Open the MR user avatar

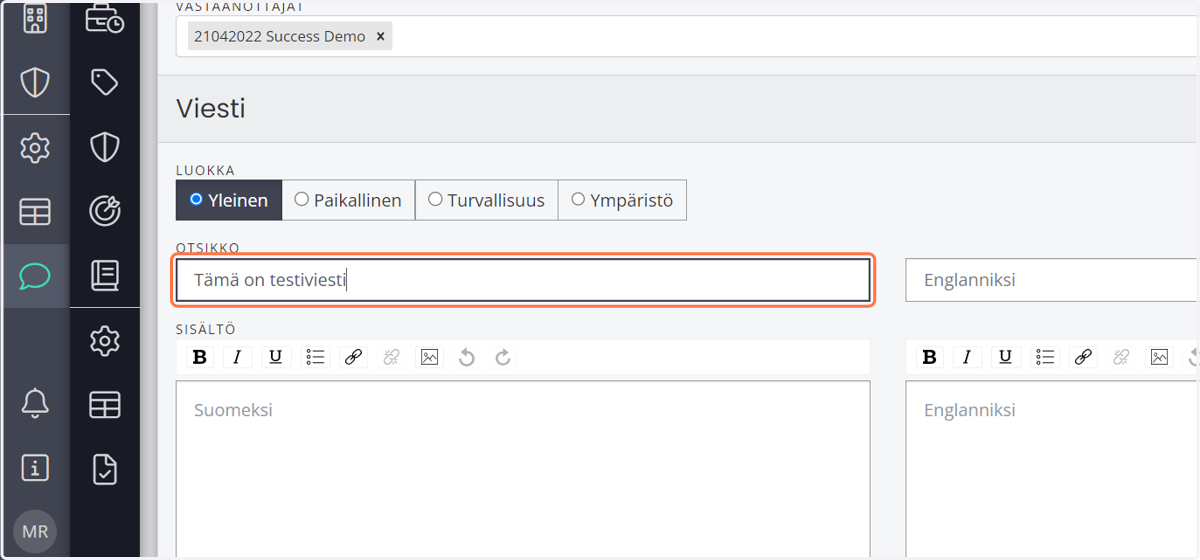click(x=35, y=531)
